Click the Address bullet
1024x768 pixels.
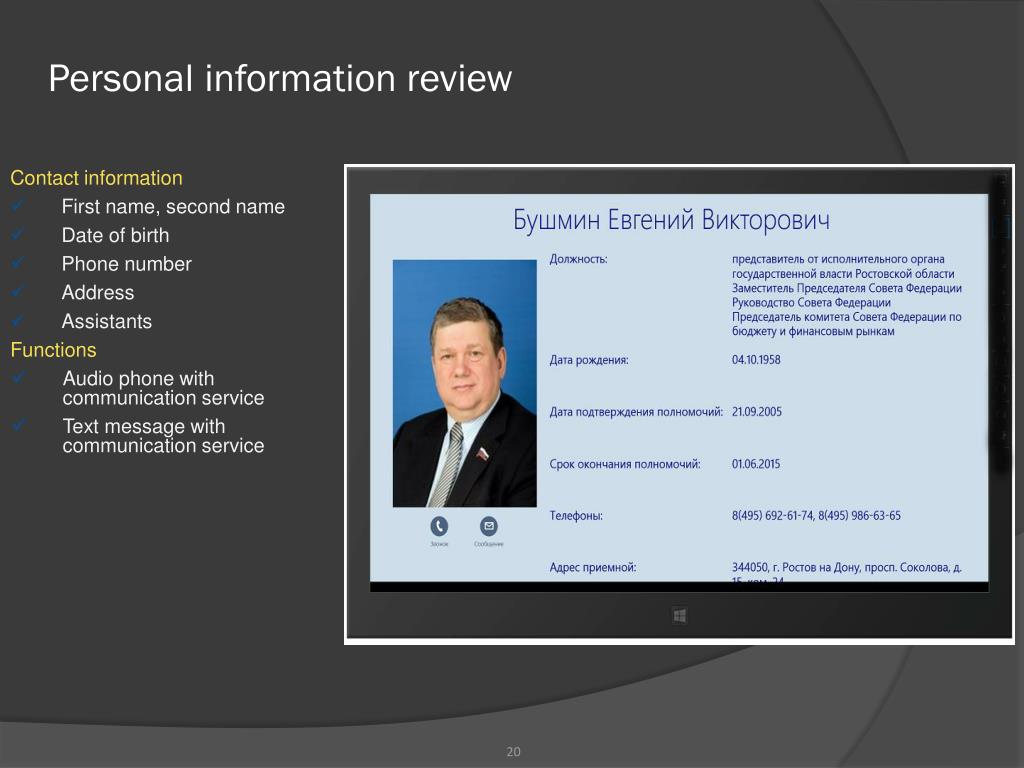pos(98,293)
